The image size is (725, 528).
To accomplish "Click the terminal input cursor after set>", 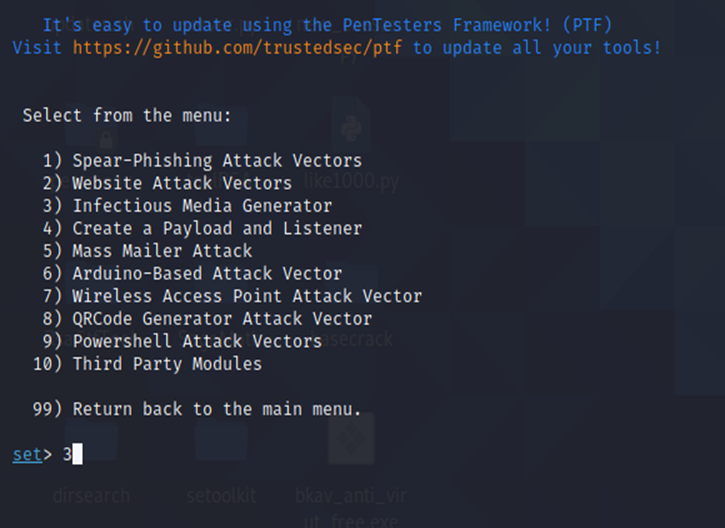I will click(77, 454).
